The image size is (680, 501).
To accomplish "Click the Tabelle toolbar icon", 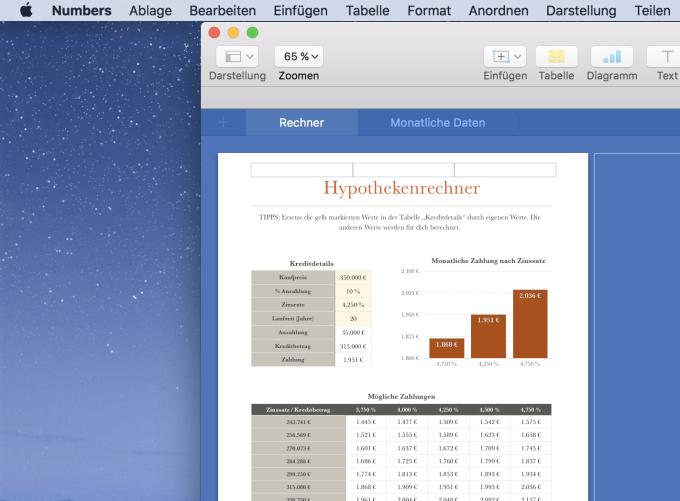I will pos(556,56).
